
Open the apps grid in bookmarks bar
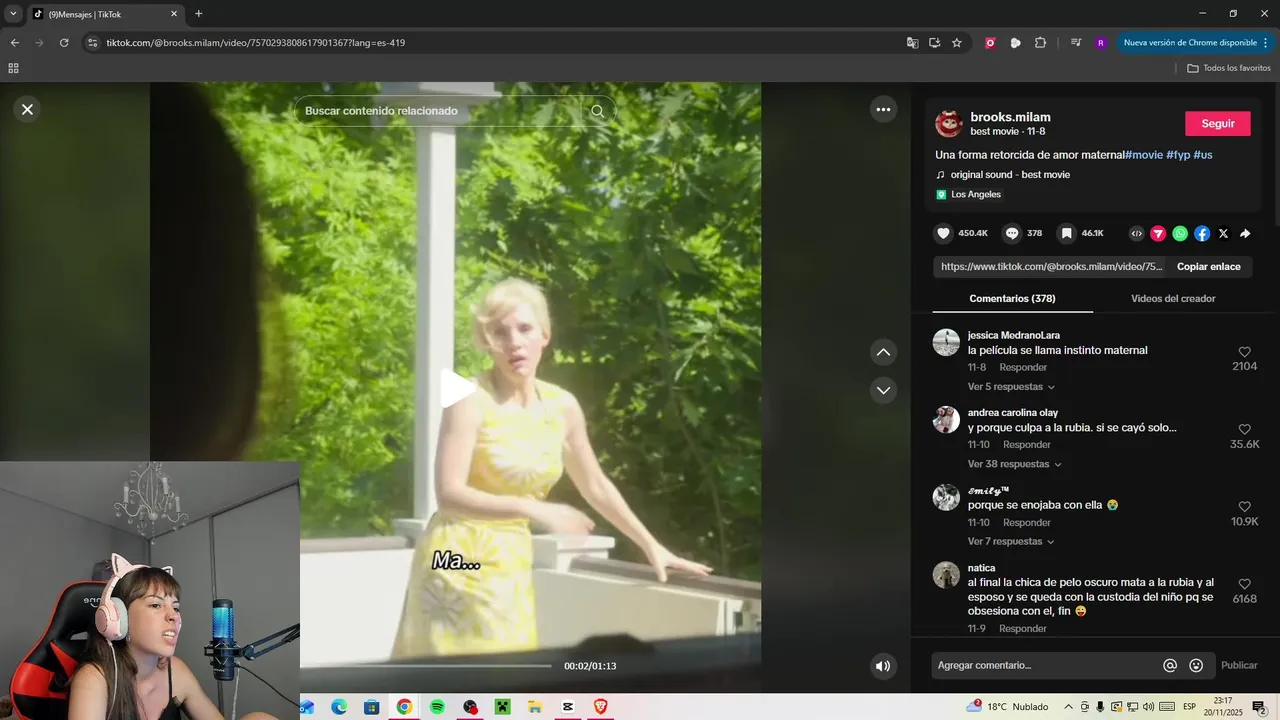13,68
